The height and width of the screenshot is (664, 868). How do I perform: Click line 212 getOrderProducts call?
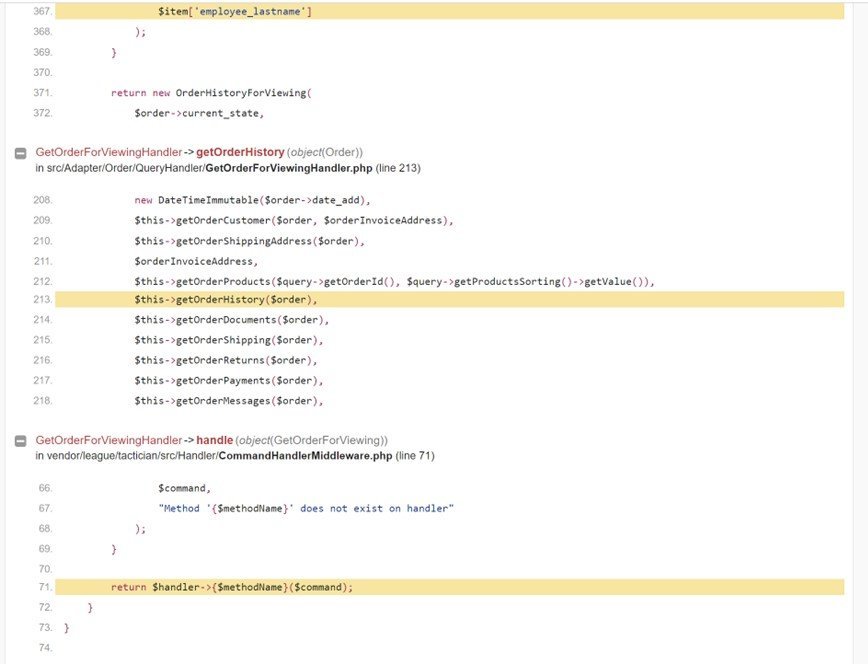tap(395, 281)
